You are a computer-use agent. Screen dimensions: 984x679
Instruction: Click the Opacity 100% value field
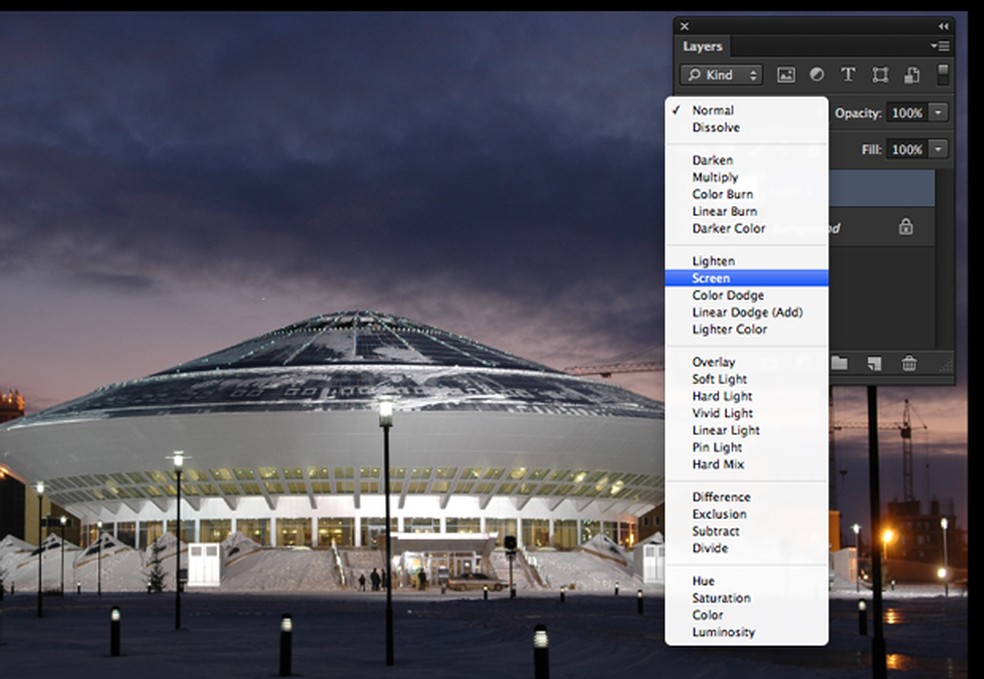(x=907, y=113)
